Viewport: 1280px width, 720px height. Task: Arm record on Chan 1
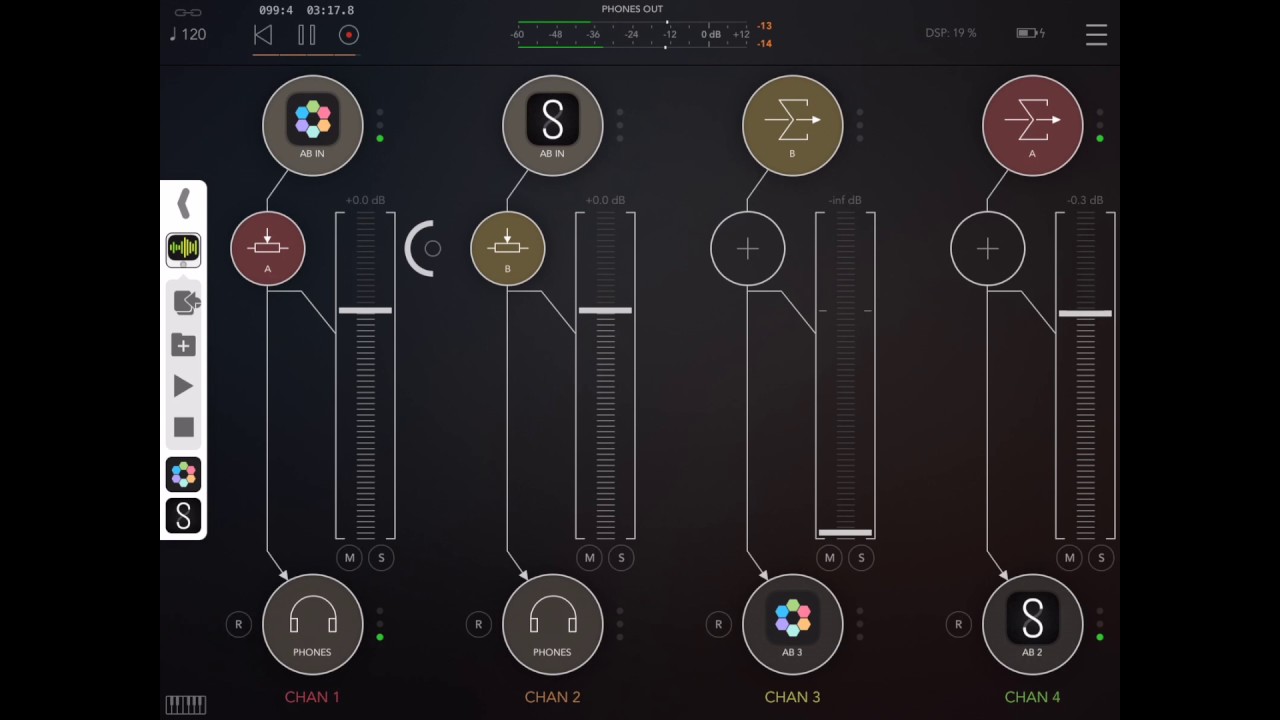(x=238, y=624)
